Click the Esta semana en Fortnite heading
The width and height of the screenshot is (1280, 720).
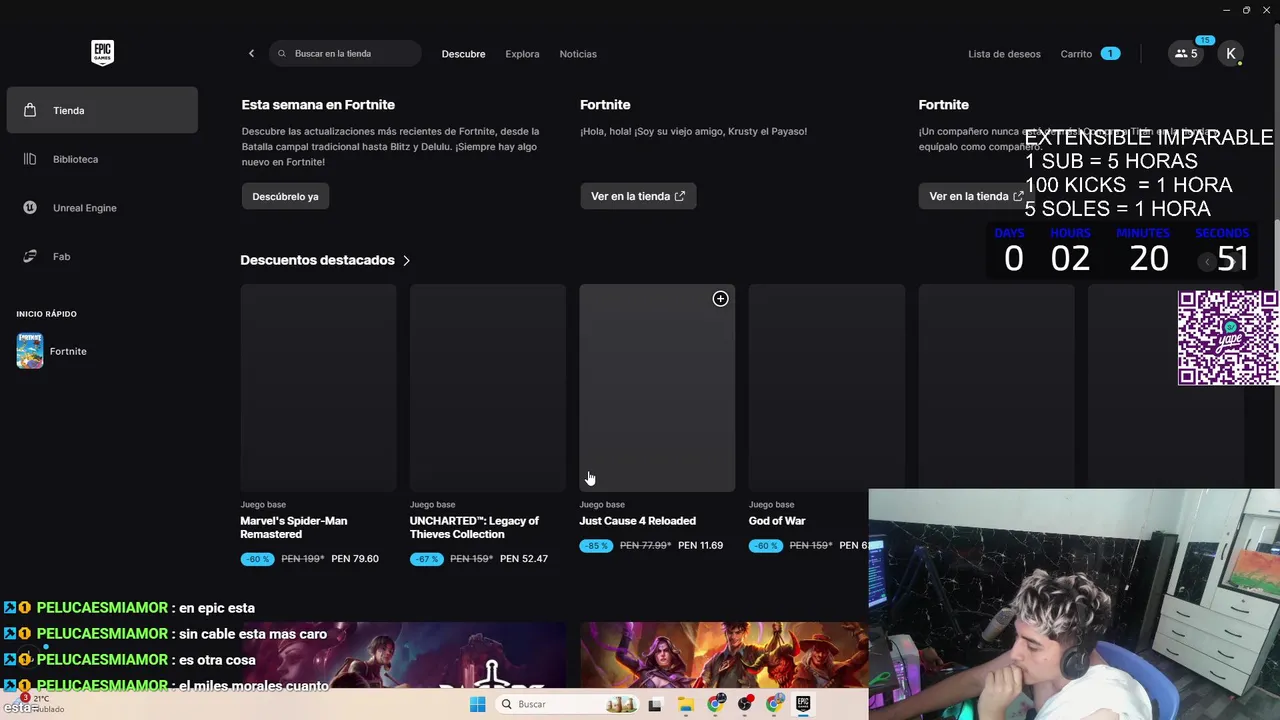click(x=318, y=105)
